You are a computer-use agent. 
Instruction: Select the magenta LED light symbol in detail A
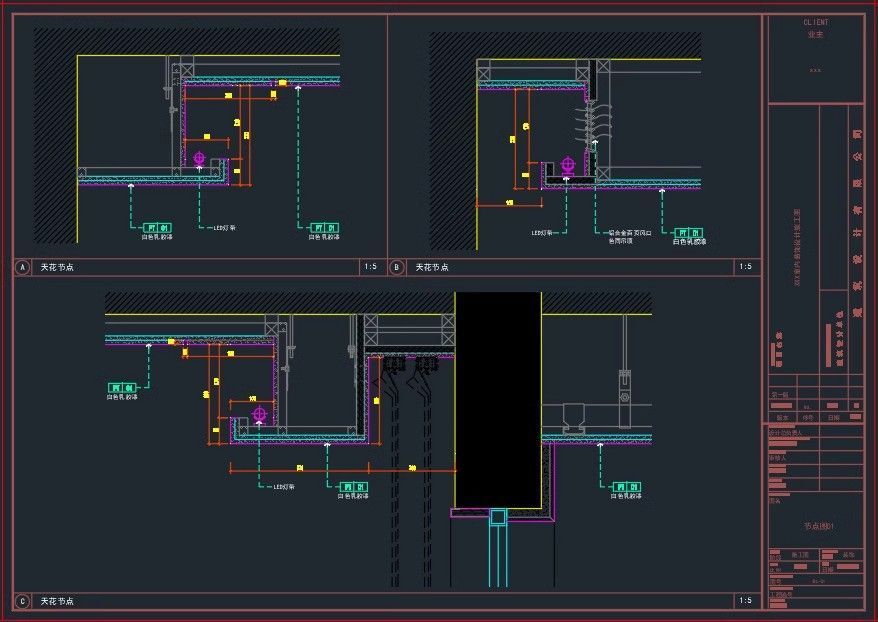200,158
